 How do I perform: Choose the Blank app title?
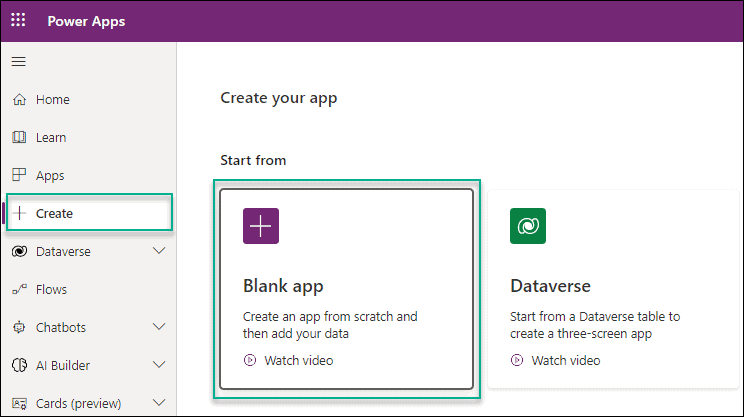(x=283, y=287)
